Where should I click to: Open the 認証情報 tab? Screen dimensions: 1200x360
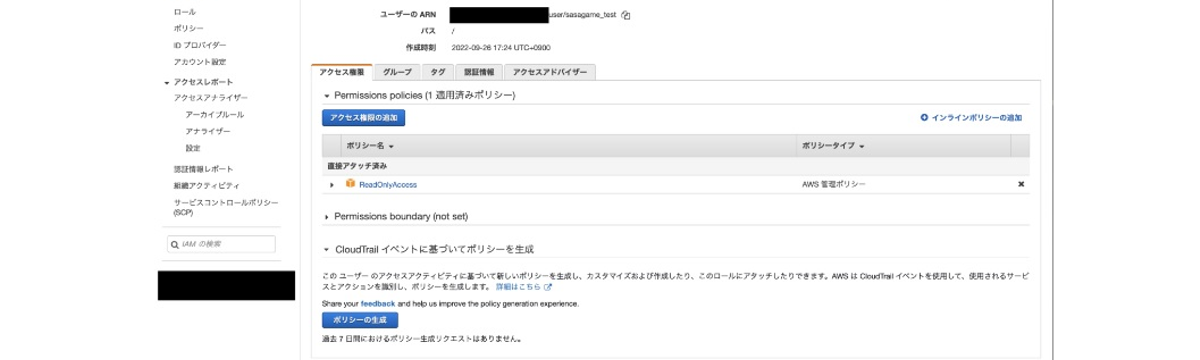click(478, 72)
